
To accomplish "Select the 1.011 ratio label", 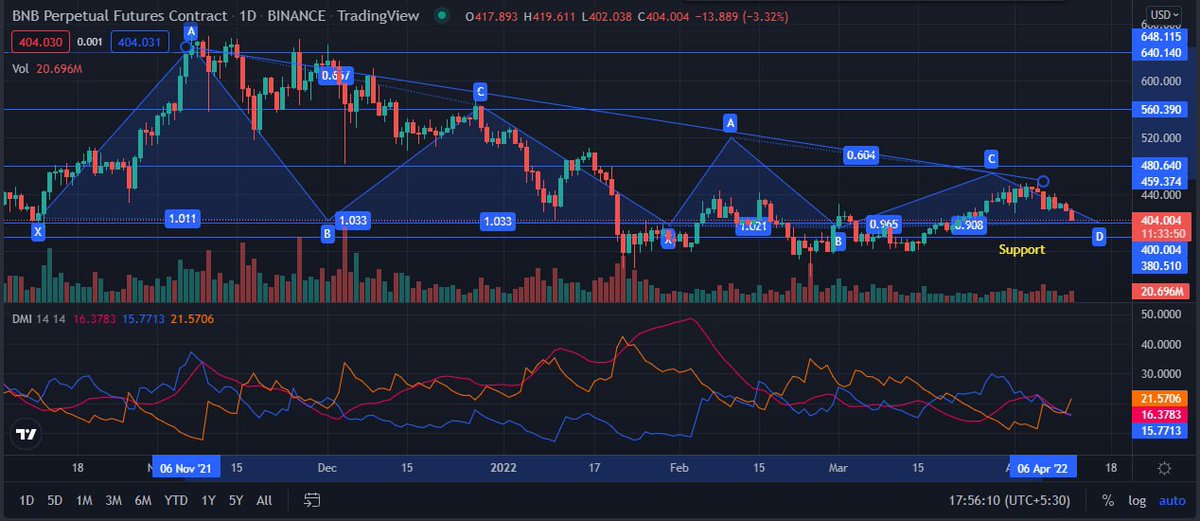I will pos(183,219).
